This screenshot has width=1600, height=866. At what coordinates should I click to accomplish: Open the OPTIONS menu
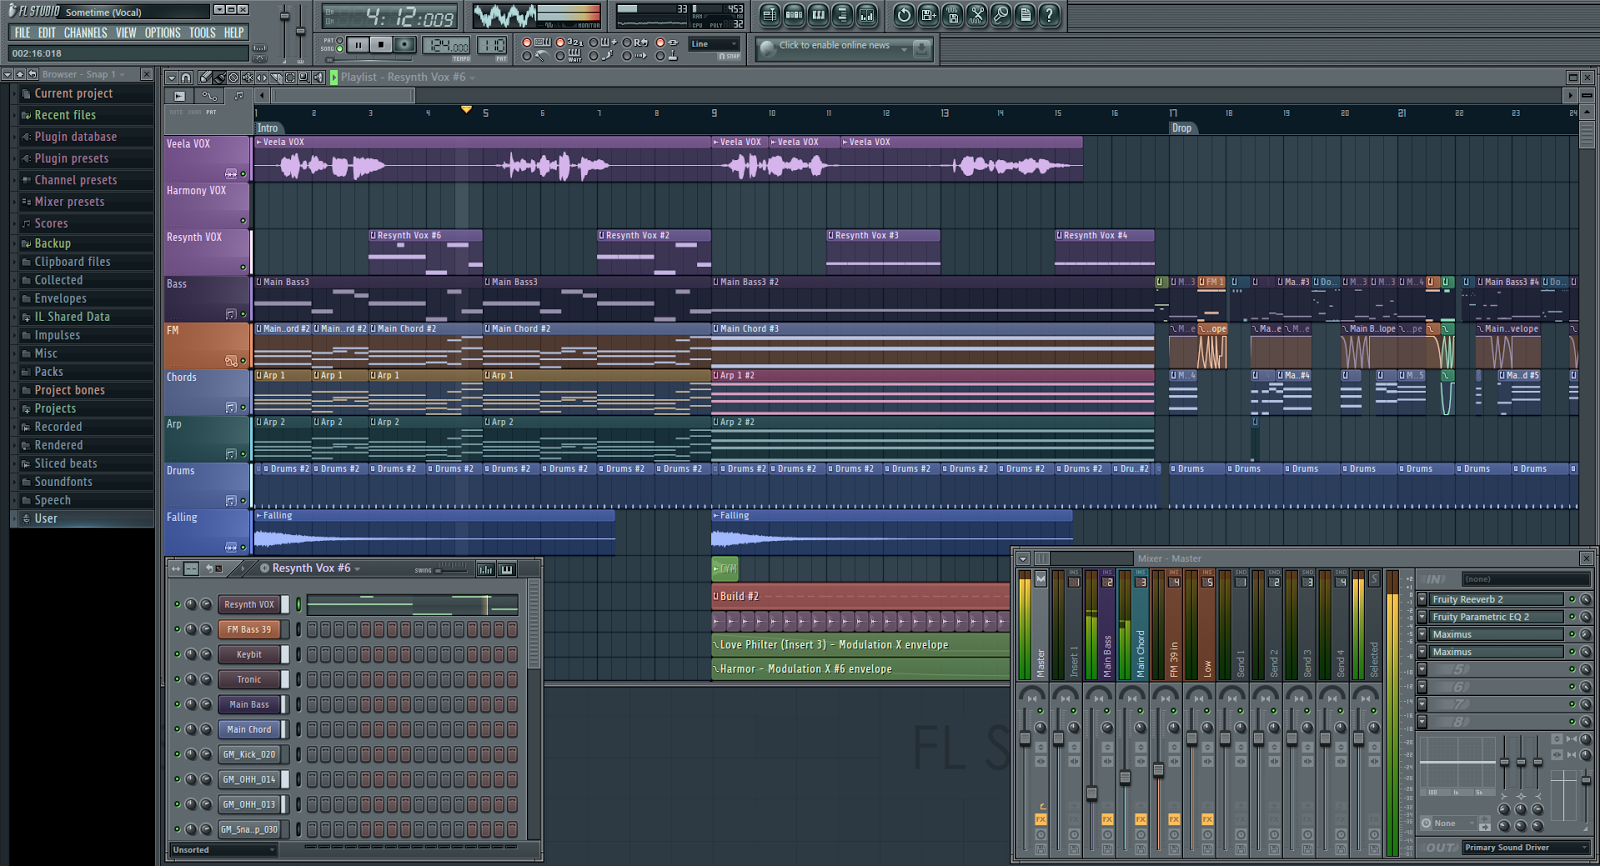click(x=163, y=33)
